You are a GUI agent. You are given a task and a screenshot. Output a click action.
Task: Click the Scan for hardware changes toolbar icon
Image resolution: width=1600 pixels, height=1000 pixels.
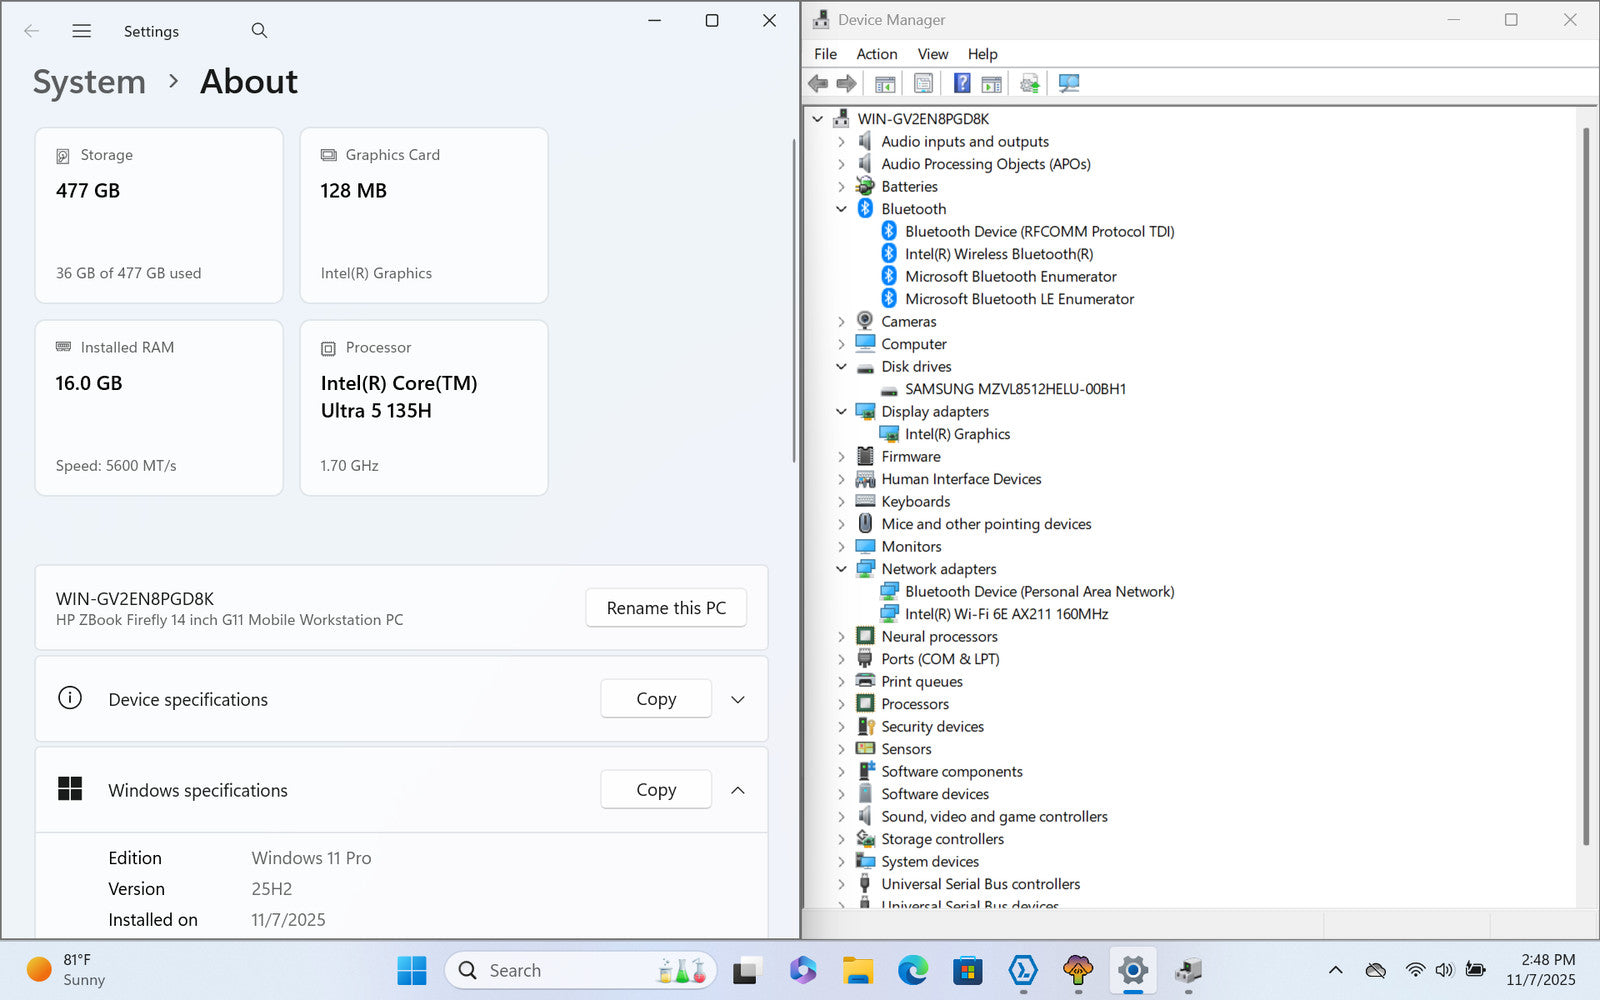click(1069, 83)
